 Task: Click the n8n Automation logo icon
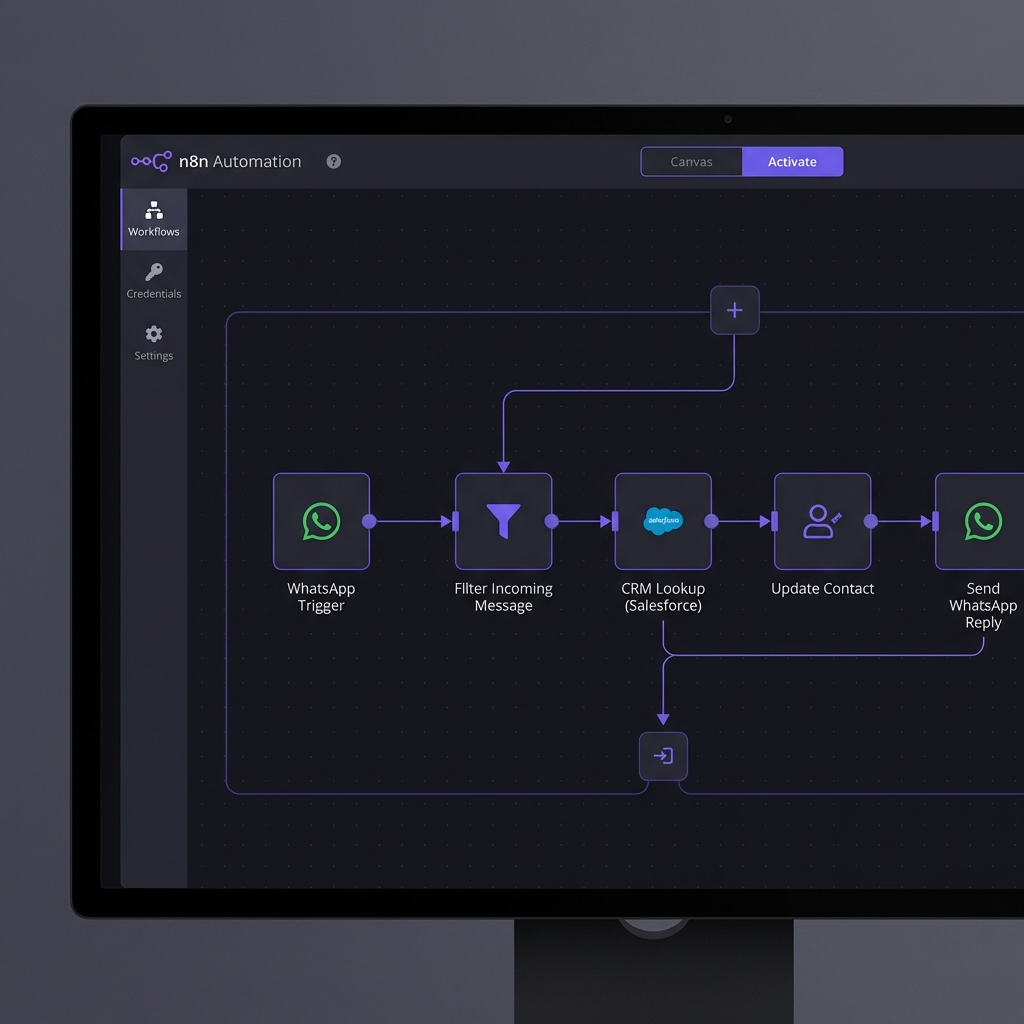(x=151, y=162)
